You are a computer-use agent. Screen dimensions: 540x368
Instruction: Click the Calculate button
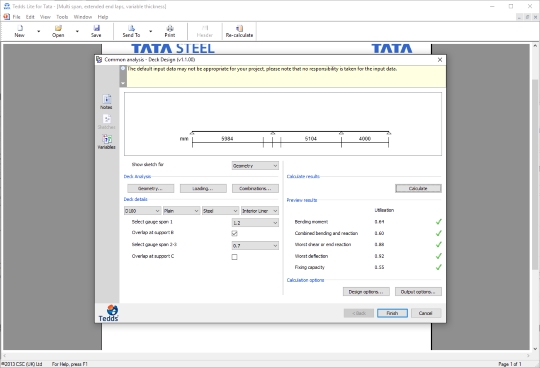pyautogui.click(x=418, y=188)
